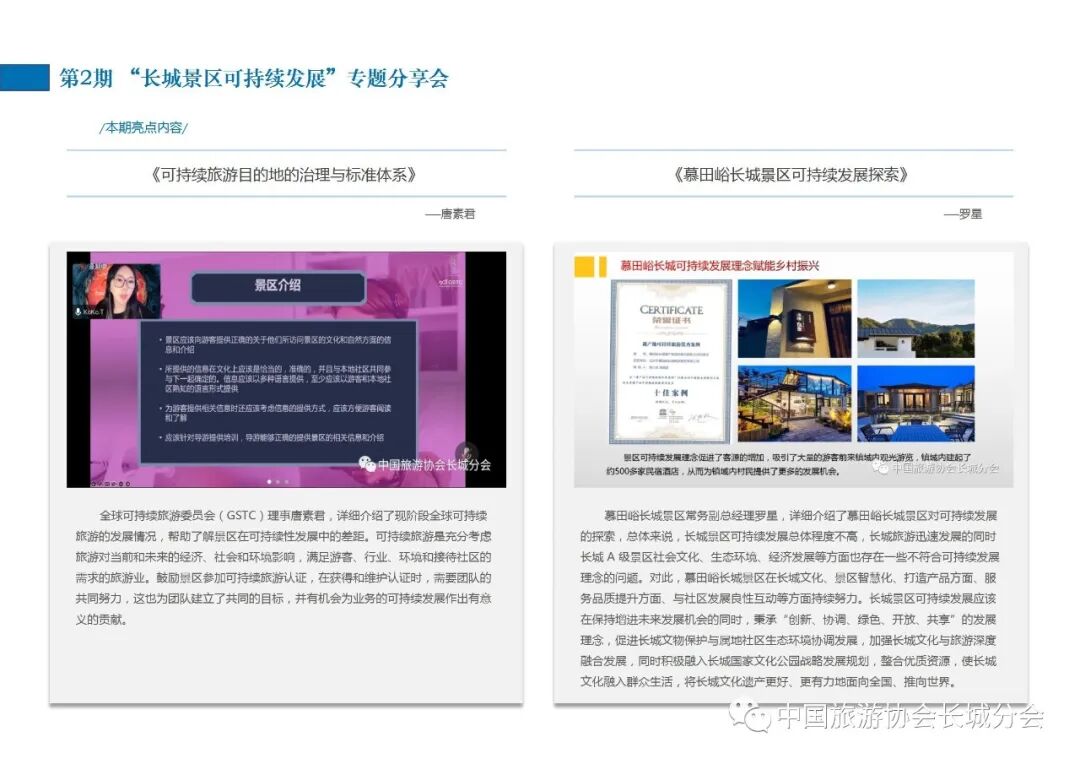Click the paragraph starting 慕田峪长城景区常务副总经理罗星
The height and width of the screenshot is (764, 1080).
point(789,599)
